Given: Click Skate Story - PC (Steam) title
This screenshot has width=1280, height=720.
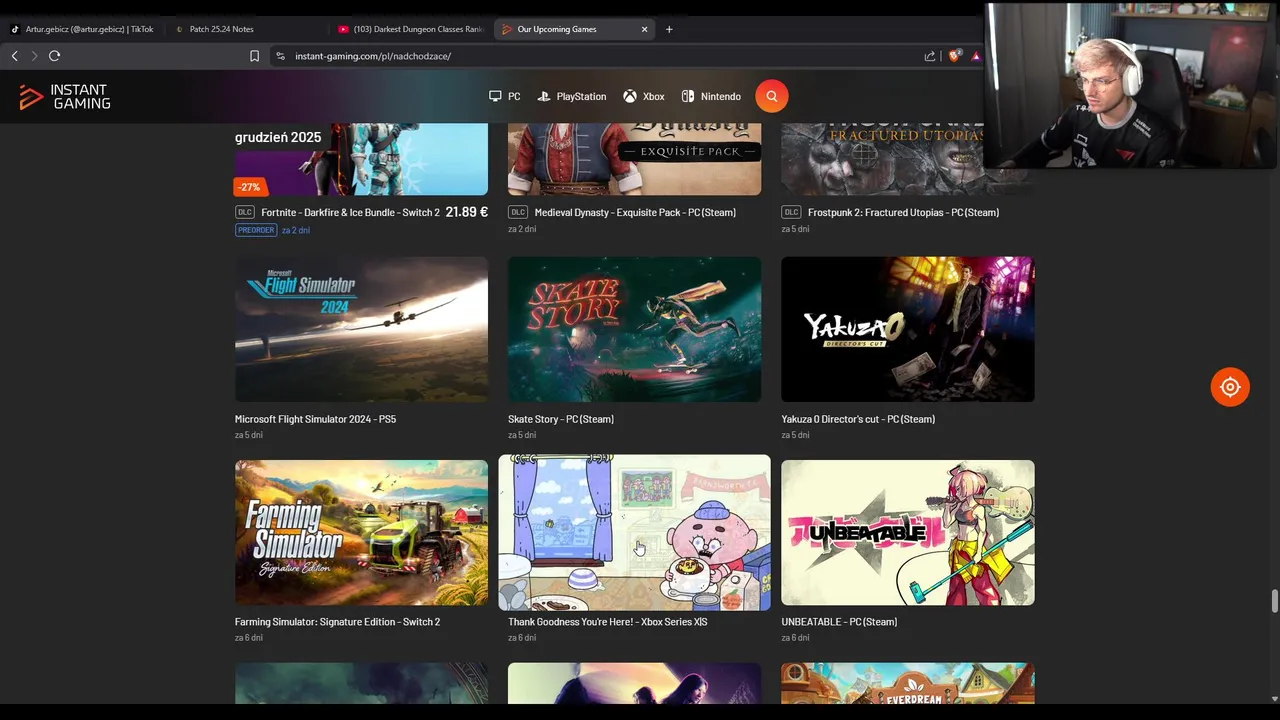Looking at the screenshot, I should coord(561,419).
